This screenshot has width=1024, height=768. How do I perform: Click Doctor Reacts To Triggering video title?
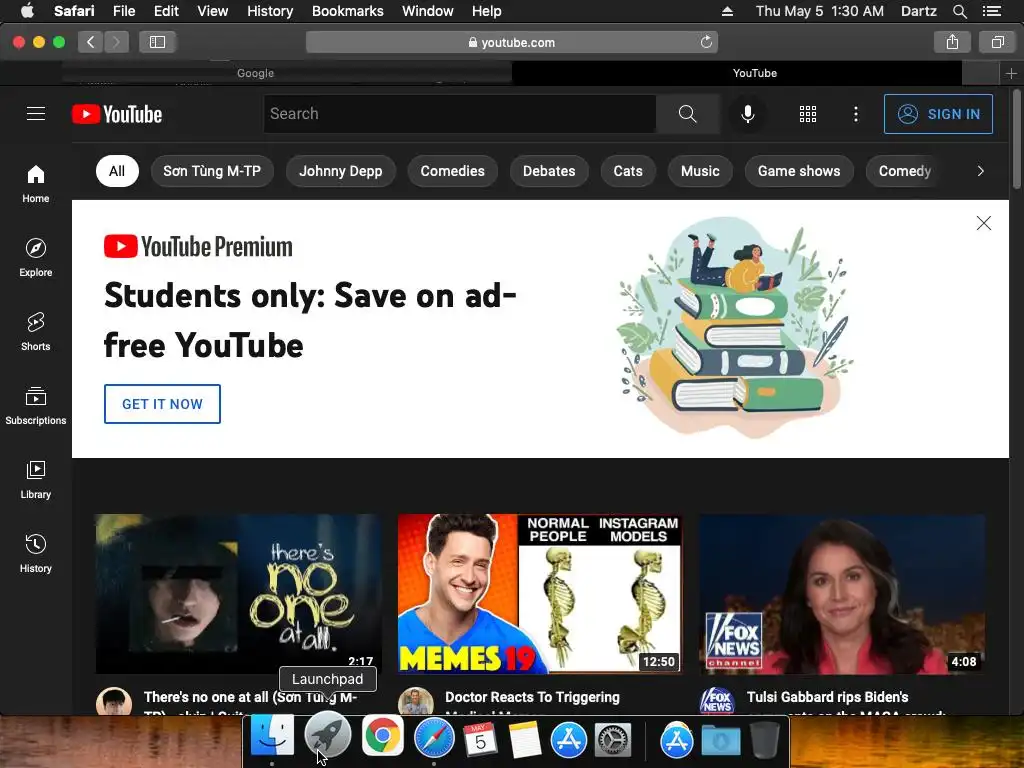coord(532,697)
